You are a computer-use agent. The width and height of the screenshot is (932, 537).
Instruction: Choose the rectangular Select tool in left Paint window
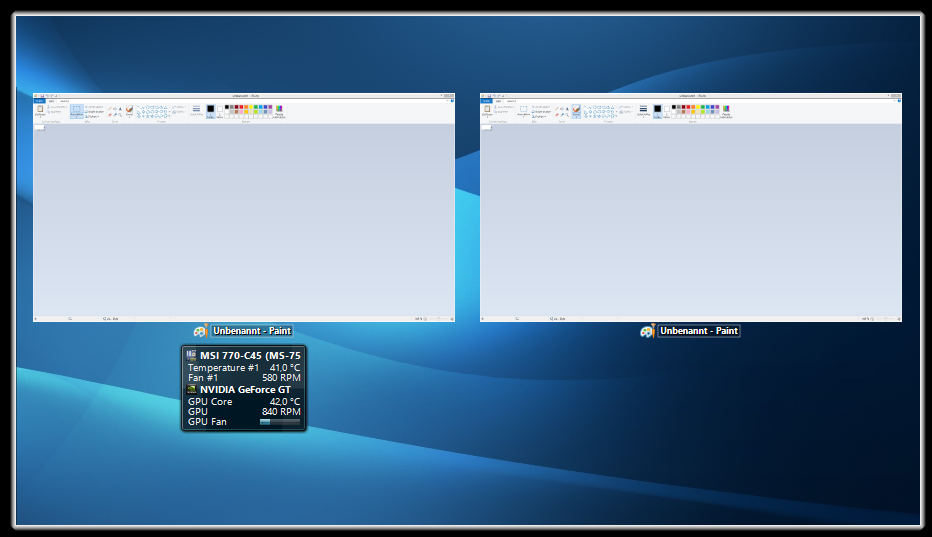click(x=77, y=111)
